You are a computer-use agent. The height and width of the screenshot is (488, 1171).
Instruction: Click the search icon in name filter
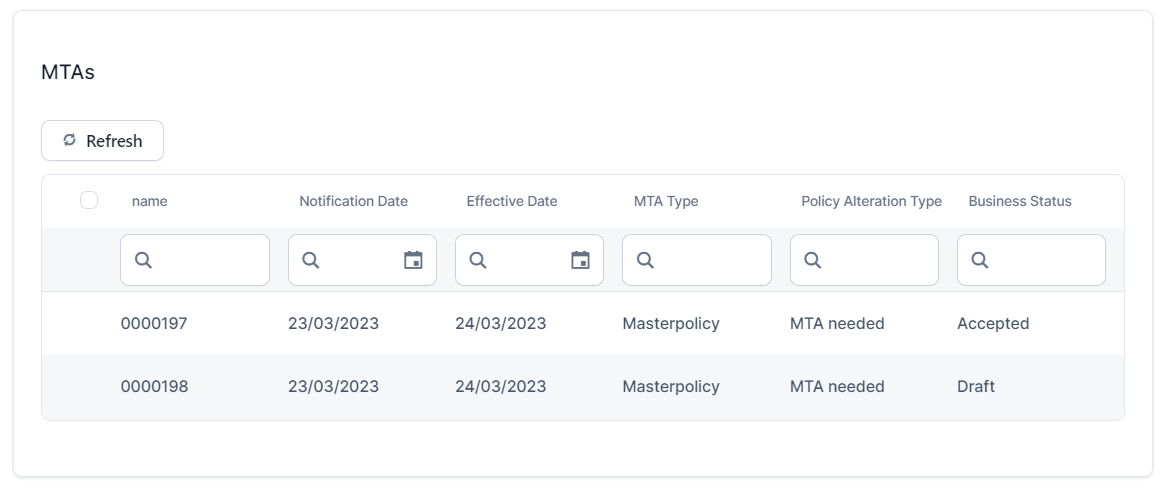pyautogui.click(x=143, y=260)
